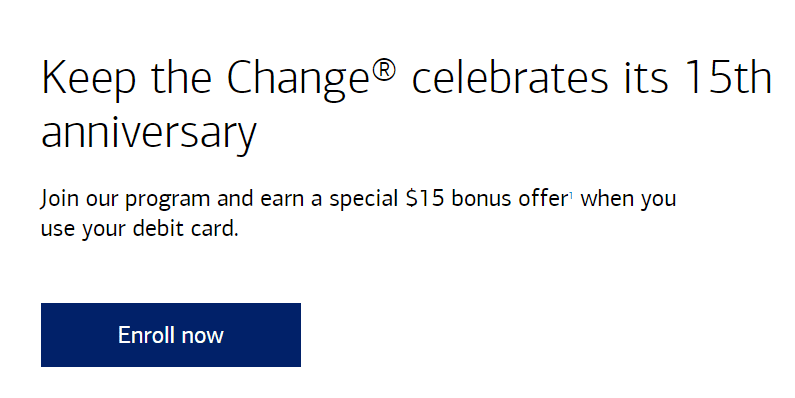The height and width of the screenshot is (398, 795).
Task: Click the word anniversary in the heading
Action: 149,134
